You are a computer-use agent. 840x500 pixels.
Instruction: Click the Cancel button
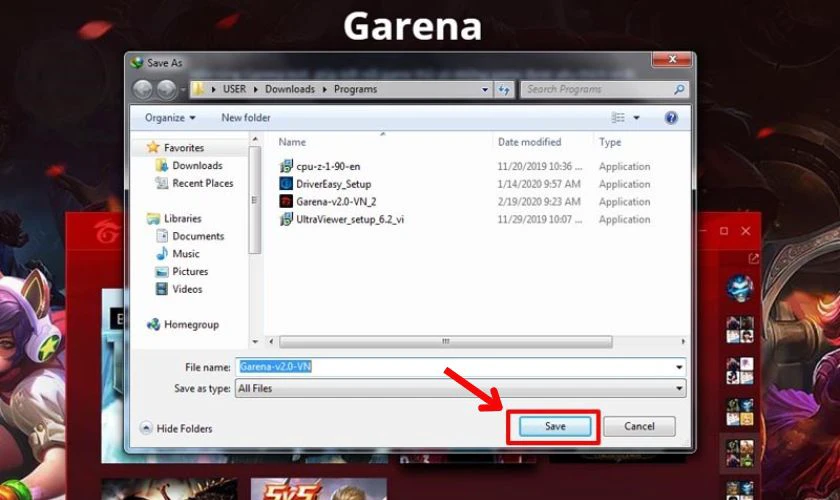(639, 427)
